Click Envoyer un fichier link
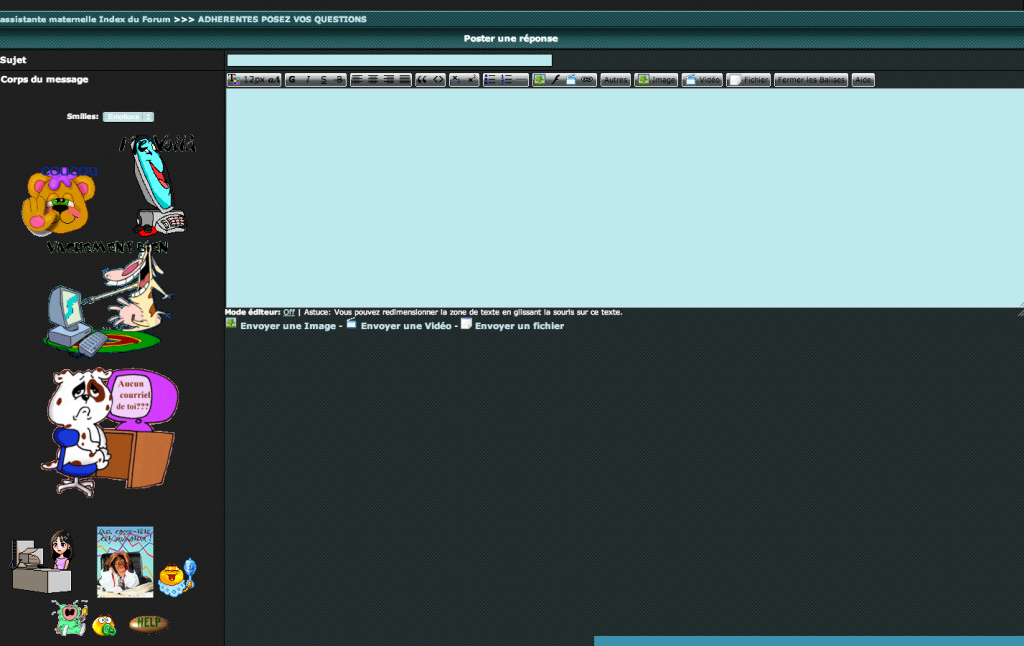This screenshot has height=646, width=1024. coord(519,326)
